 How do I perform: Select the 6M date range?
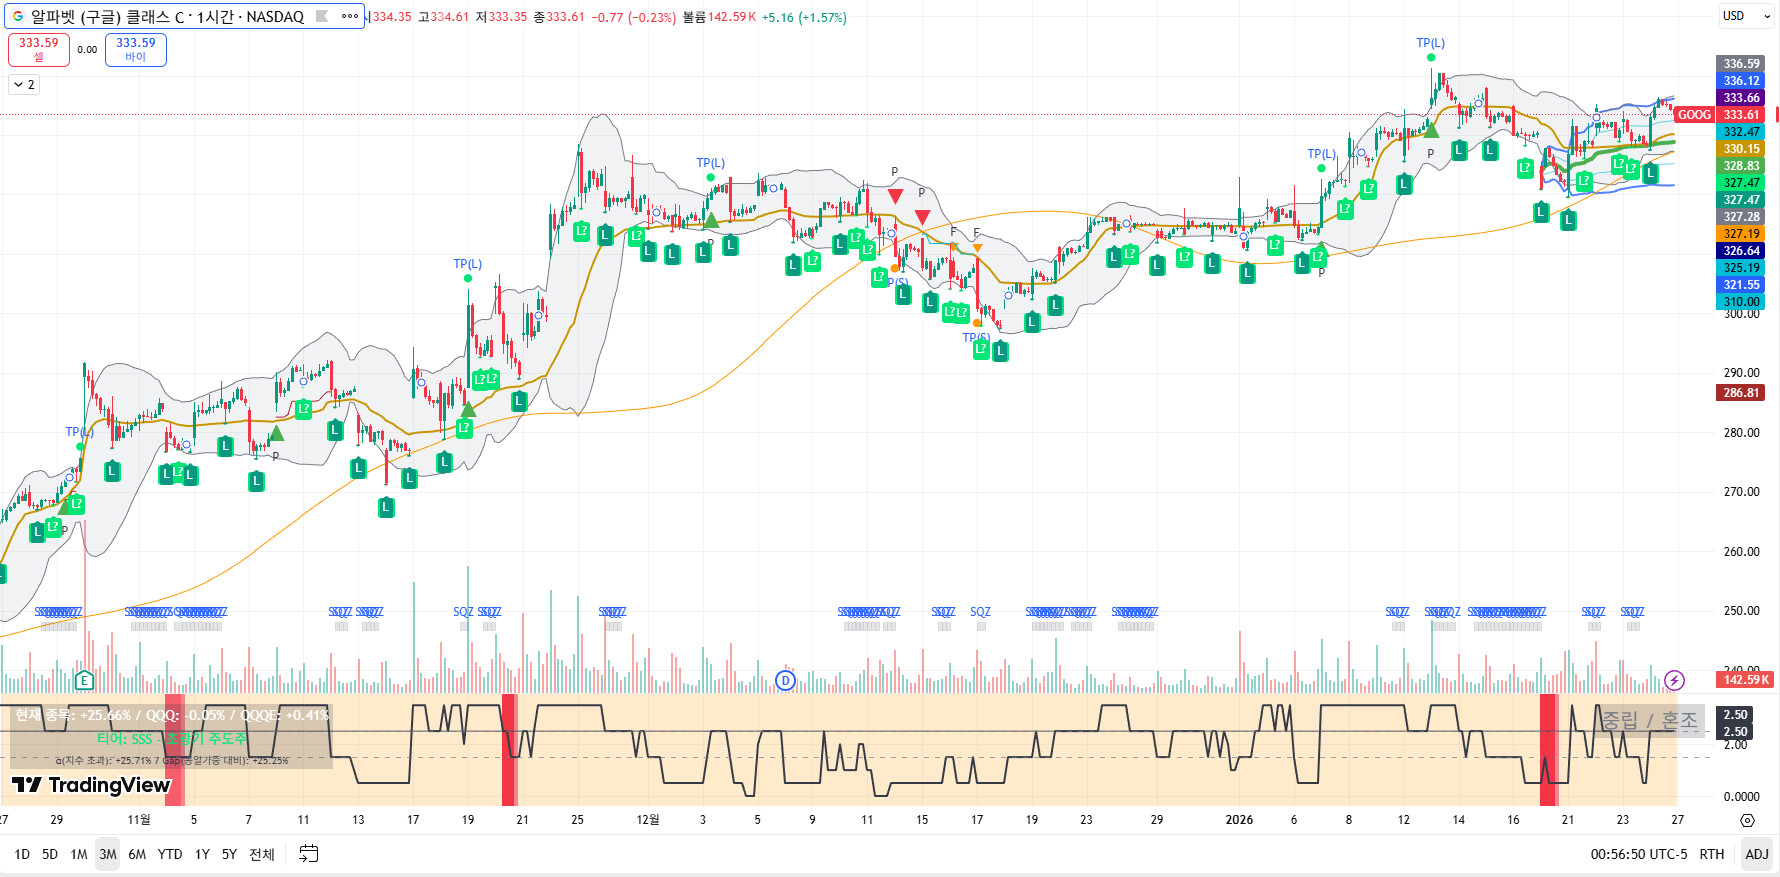pos(137,854)
